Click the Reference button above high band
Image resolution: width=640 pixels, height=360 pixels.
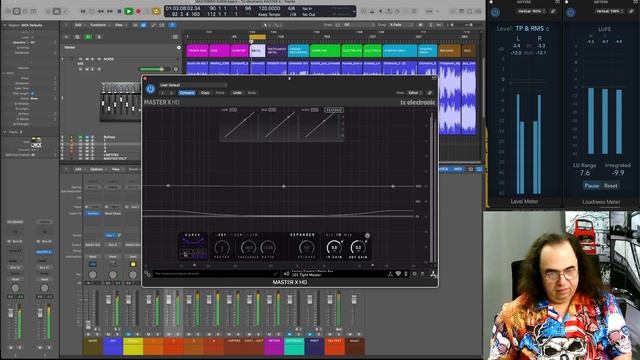[333, 110]
